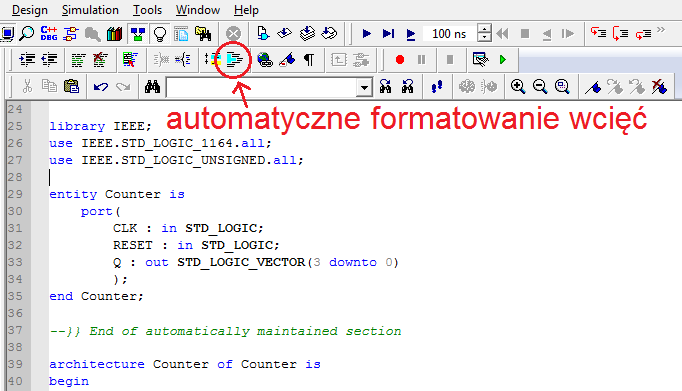This screenshot has height=391, width=682.
Task: Zoom in with plus magnifier
Action: pyautogui.click(x=518, y=87)
